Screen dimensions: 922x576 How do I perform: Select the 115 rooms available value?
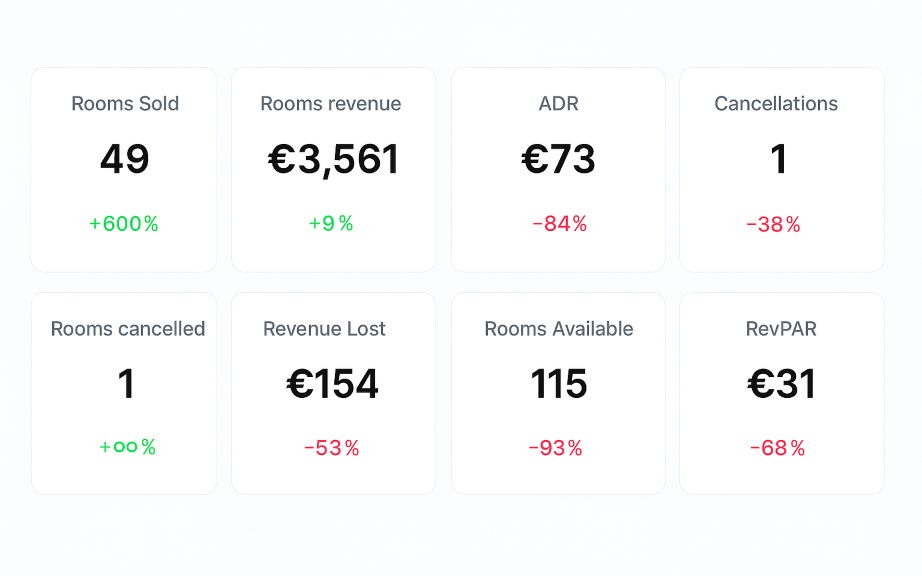[x=559, y=385]
